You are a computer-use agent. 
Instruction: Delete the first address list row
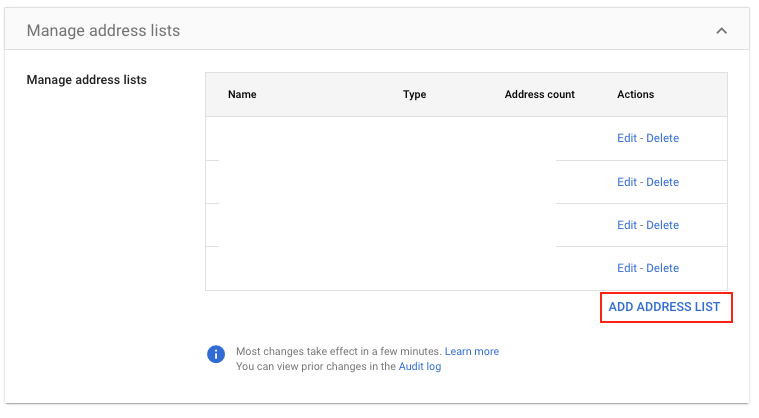click(662, 138)
